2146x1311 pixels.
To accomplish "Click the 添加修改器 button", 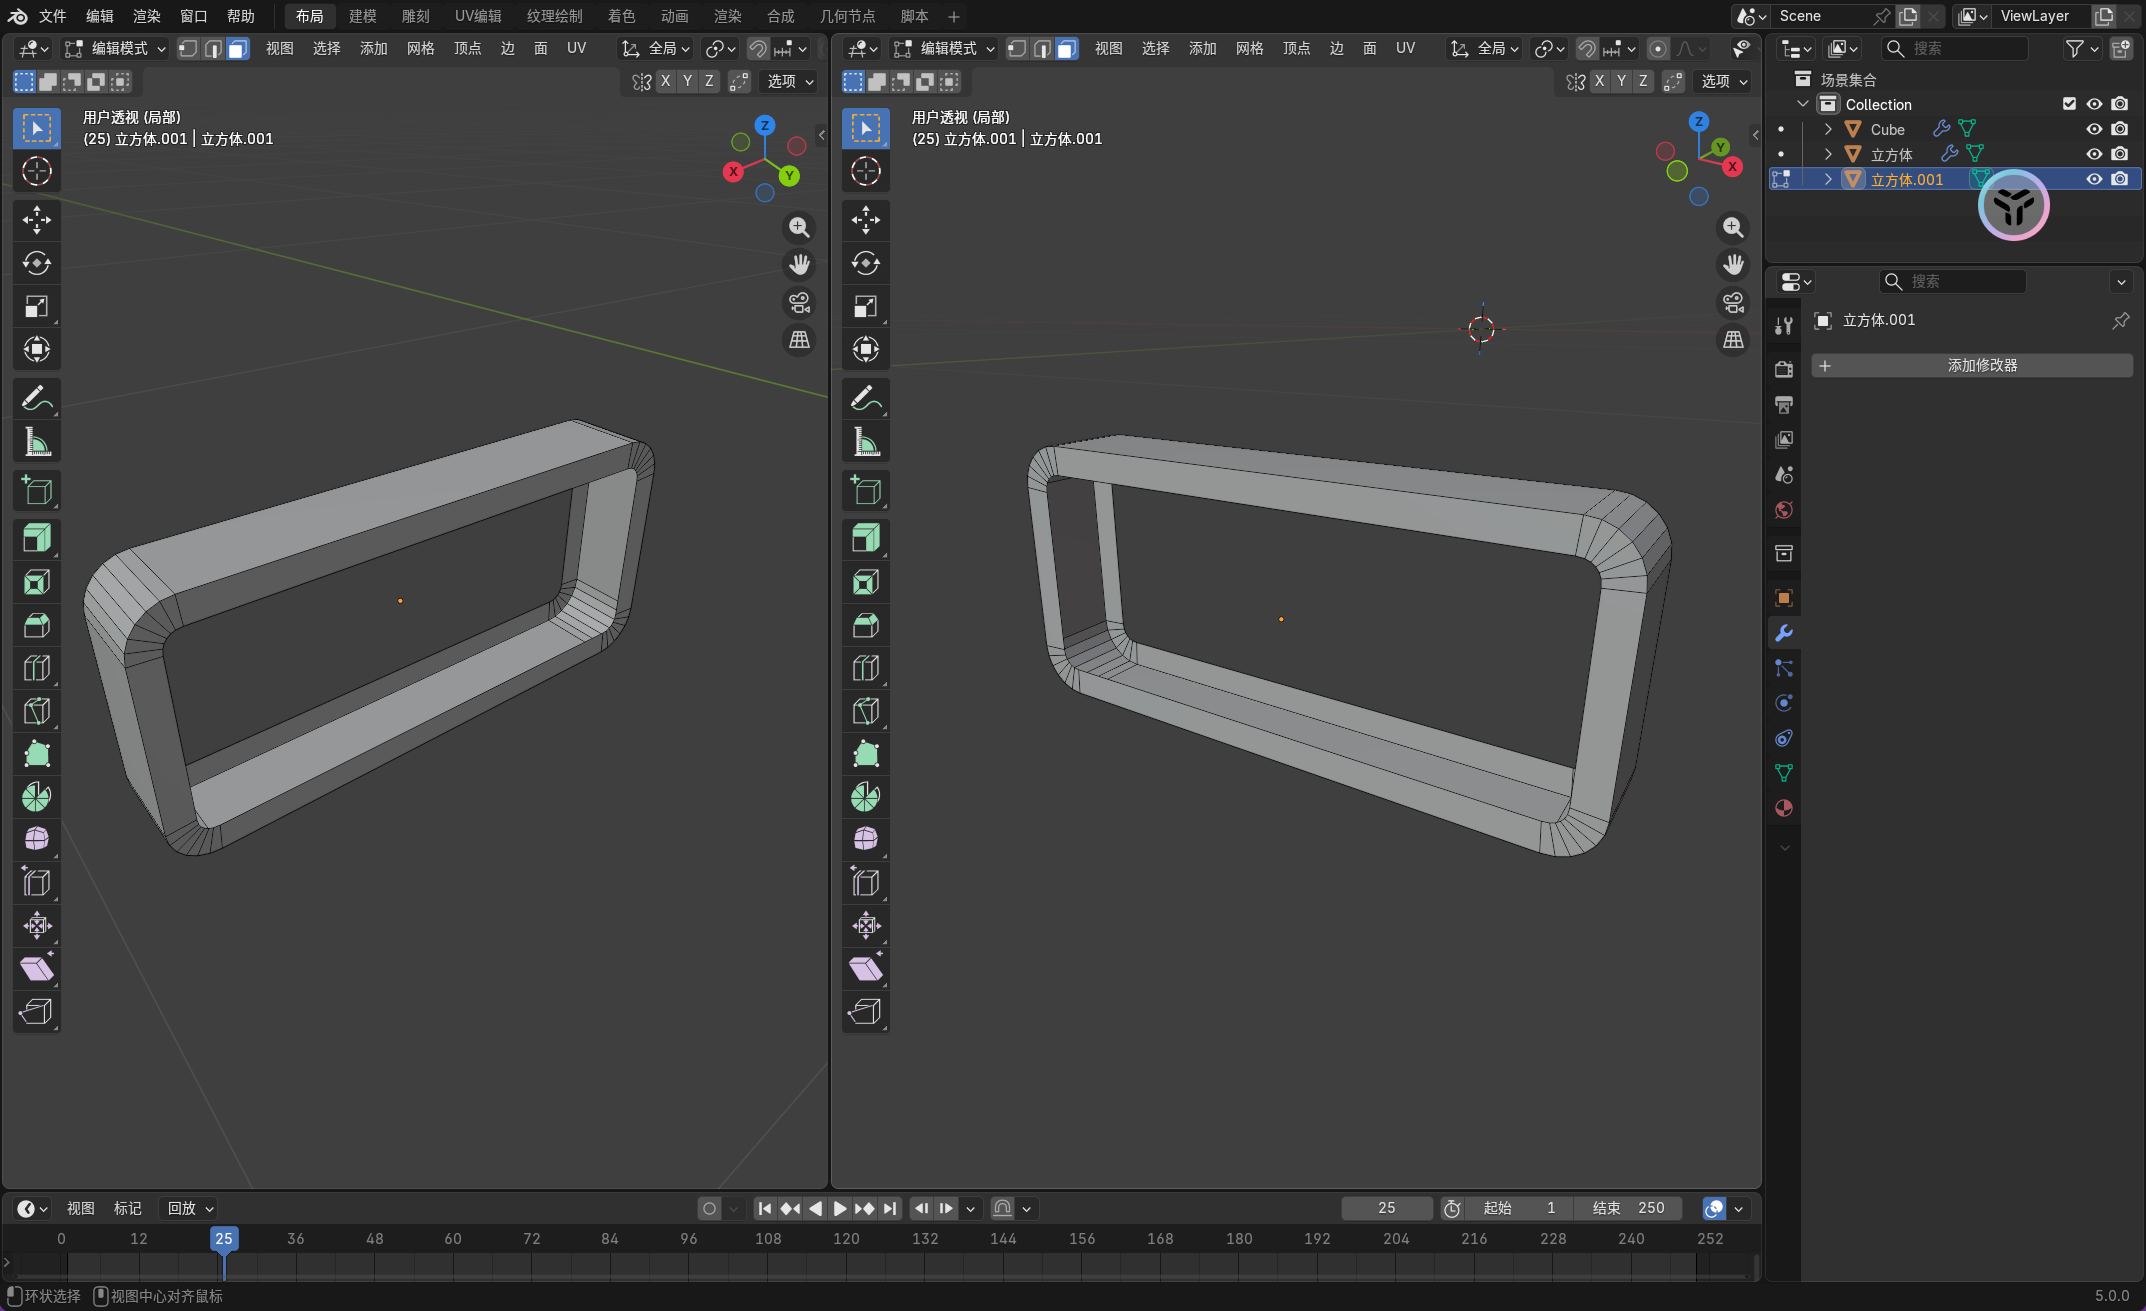I will (x=1972, y=365).
